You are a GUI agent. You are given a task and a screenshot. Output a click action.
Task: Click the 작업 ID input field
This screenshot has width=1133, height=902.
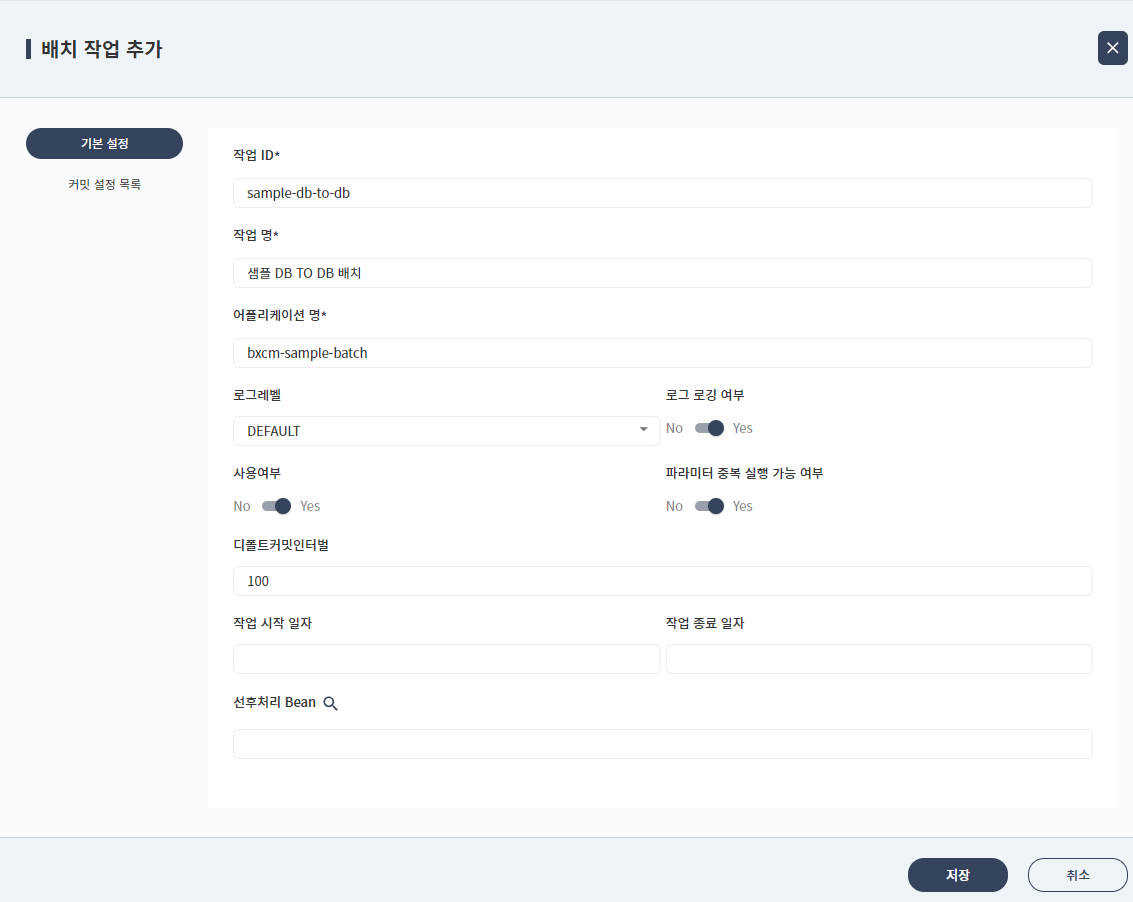coord(662,193)
